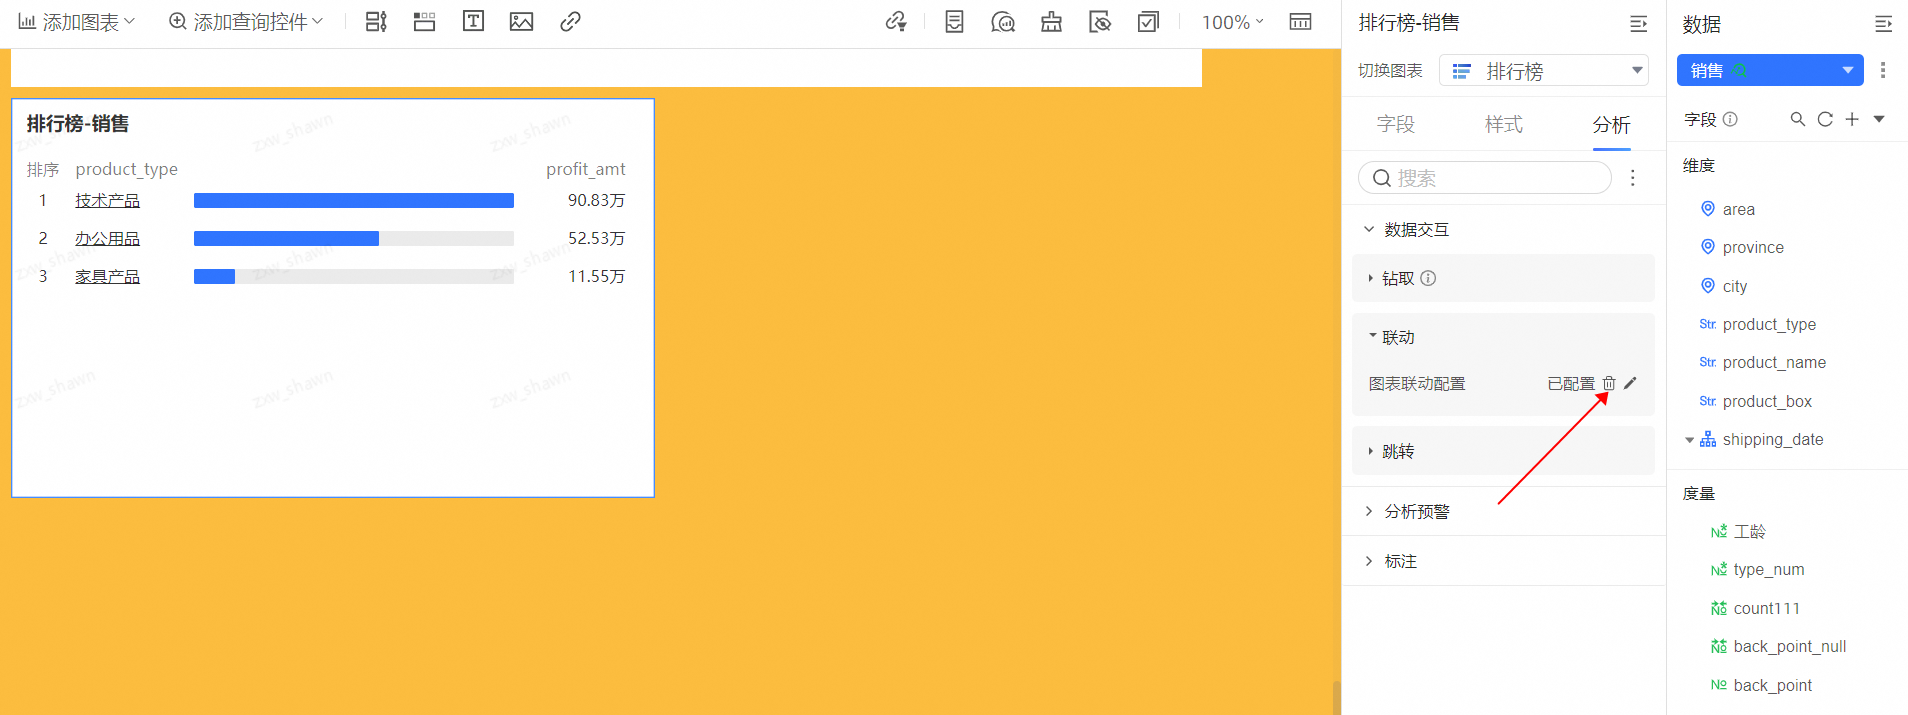Click the refresh icon in 字段 header
This screenshot has height=715, width=1908.
[x=1825, y=119]
